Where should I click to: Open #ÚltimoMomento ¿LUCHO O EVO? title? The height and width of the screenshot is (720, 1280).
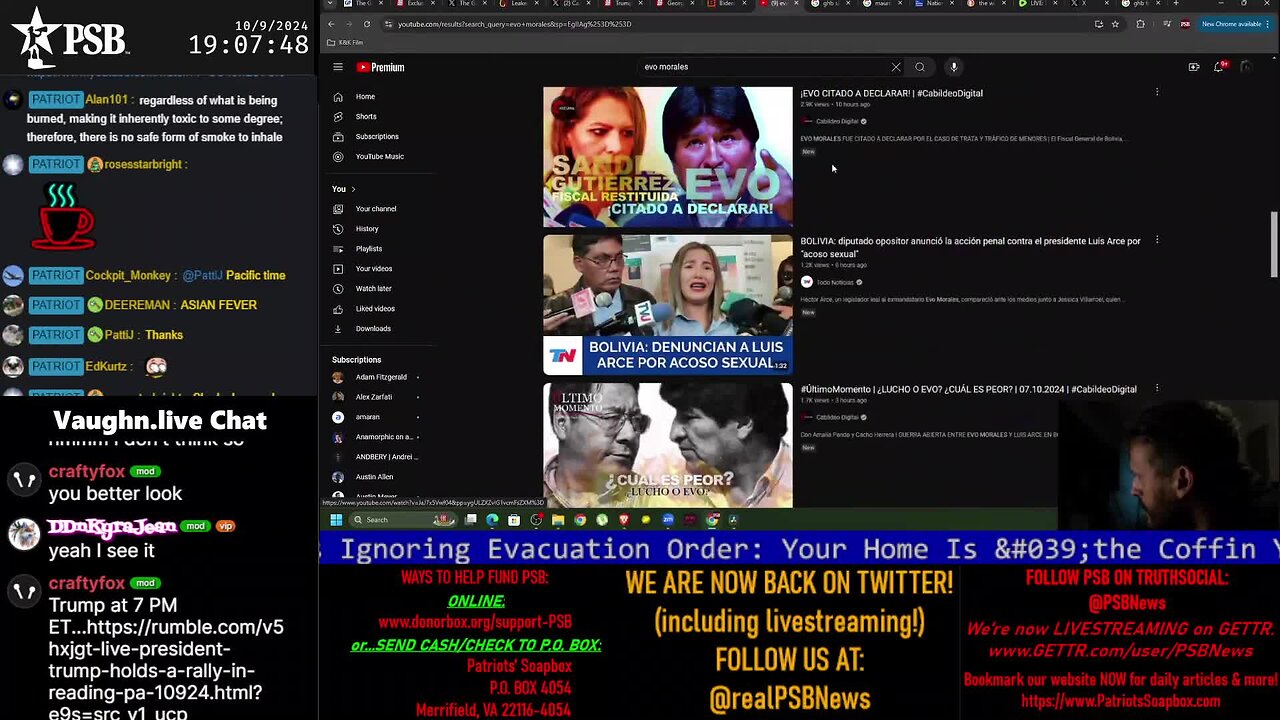point(968,389)
